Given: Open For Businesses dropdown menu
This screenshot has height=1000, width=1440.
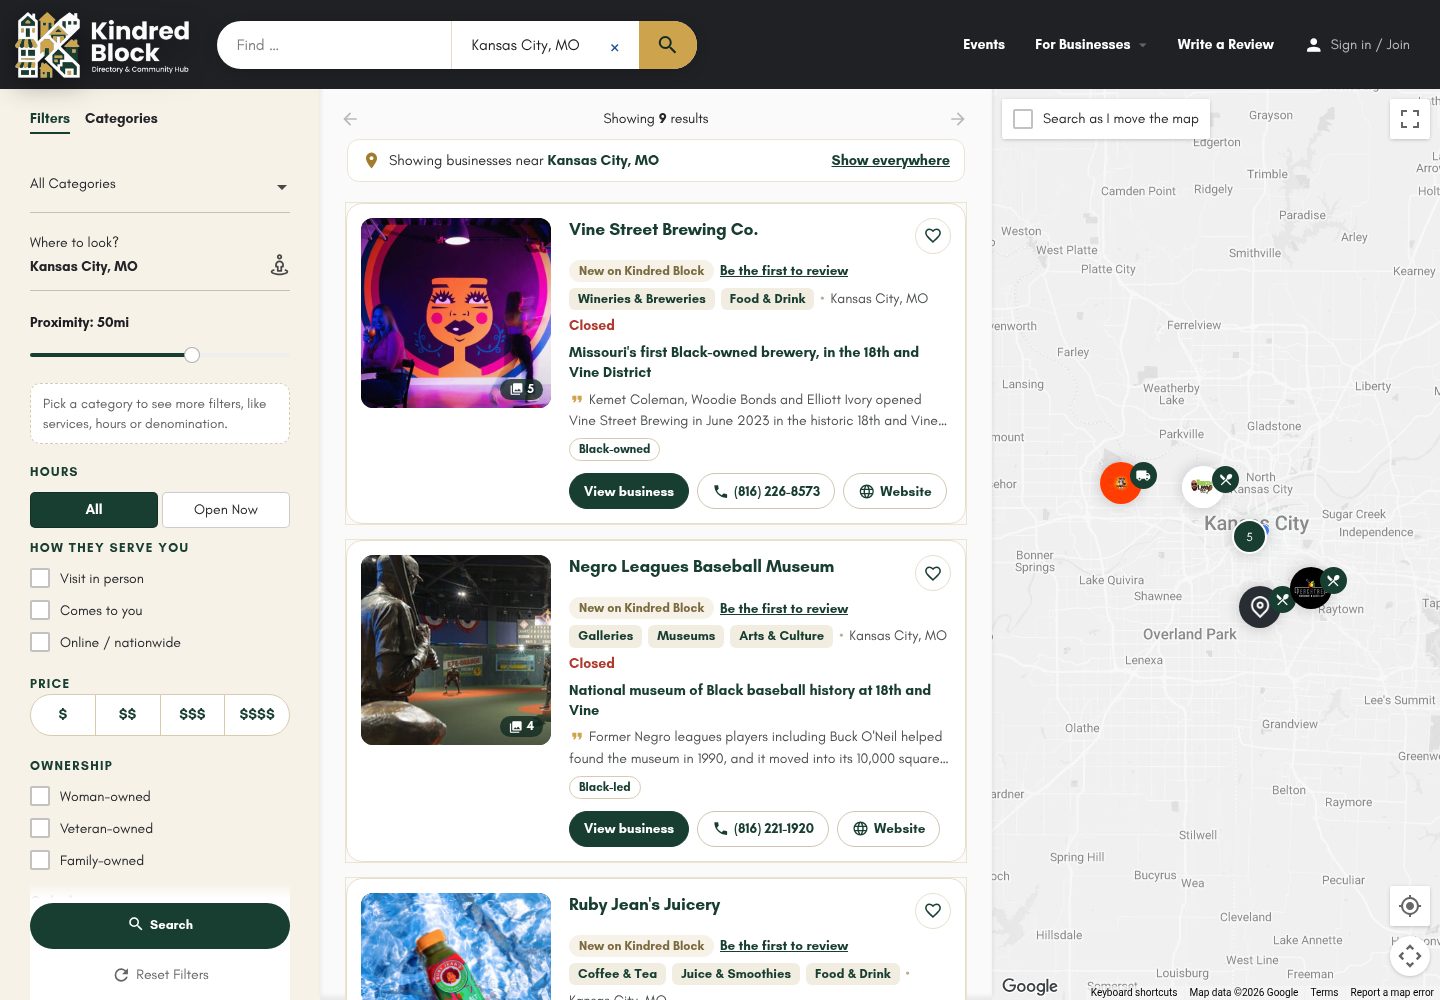Looking at the screenshot, I should click(x=1091, y=45).
